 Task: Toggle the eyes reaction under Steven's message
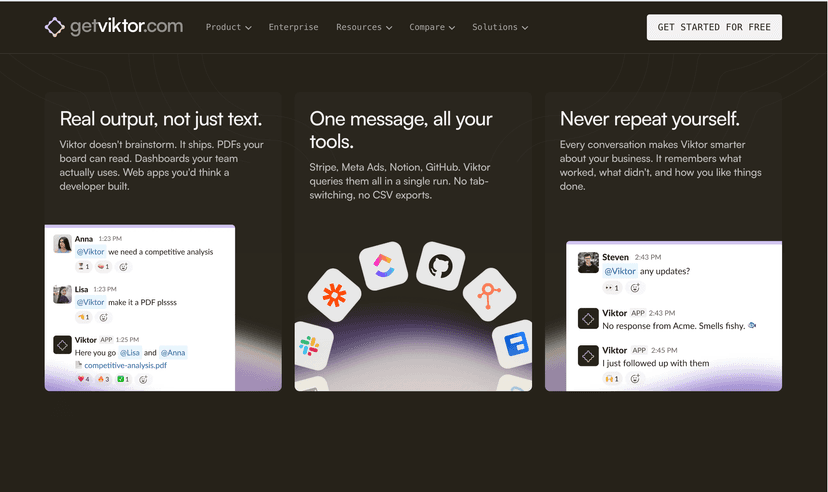(612, 288)
